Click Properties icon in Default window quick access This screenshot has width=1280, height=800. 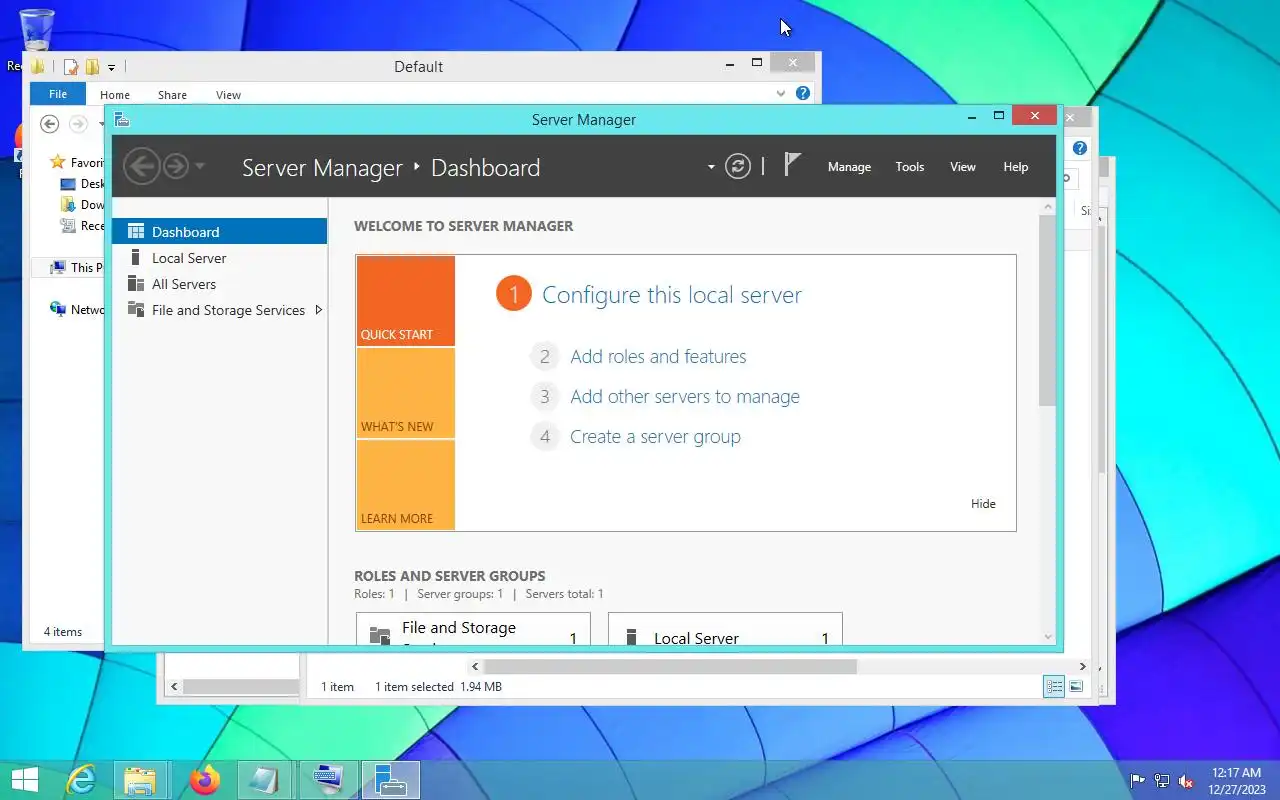pyautogui.click(x=71, y=67)
